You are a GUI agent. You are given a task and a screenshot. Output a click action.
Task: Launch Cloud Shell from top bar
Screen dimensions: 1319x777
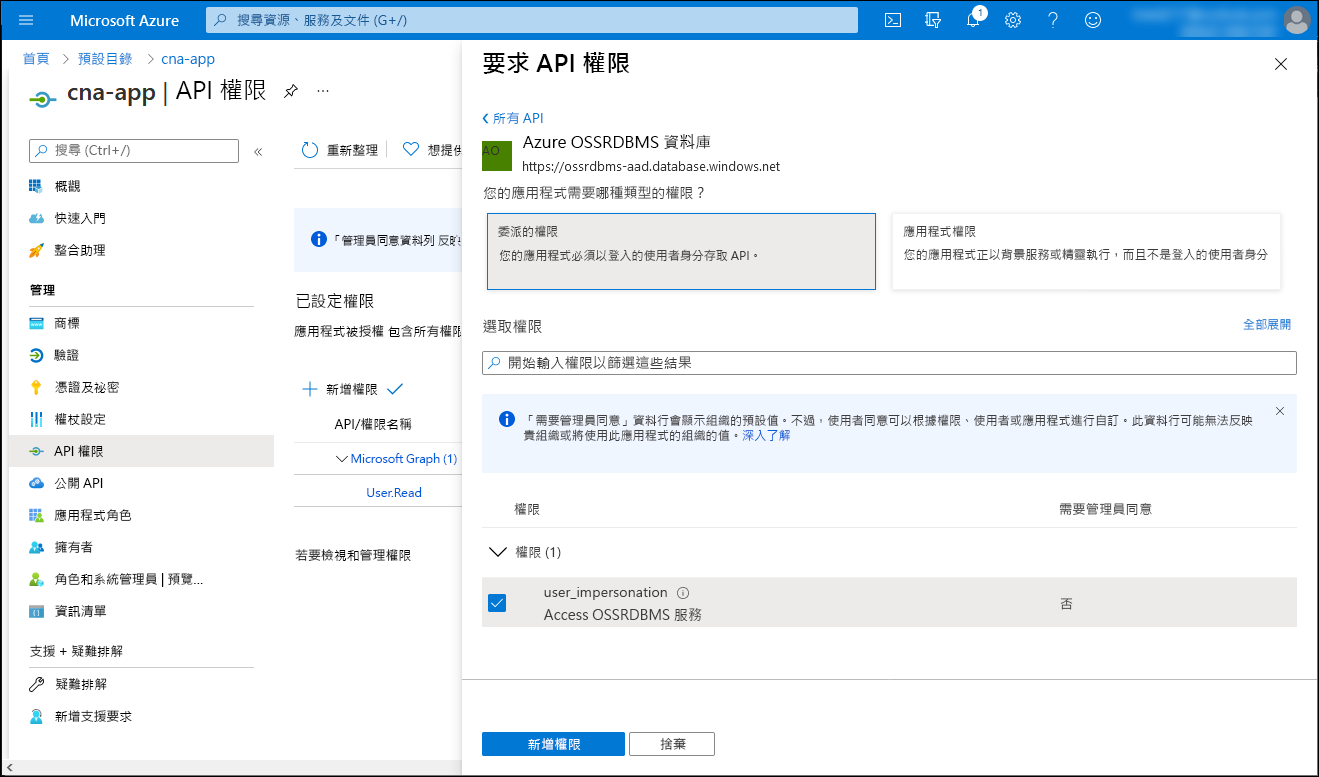coord(894,20)
